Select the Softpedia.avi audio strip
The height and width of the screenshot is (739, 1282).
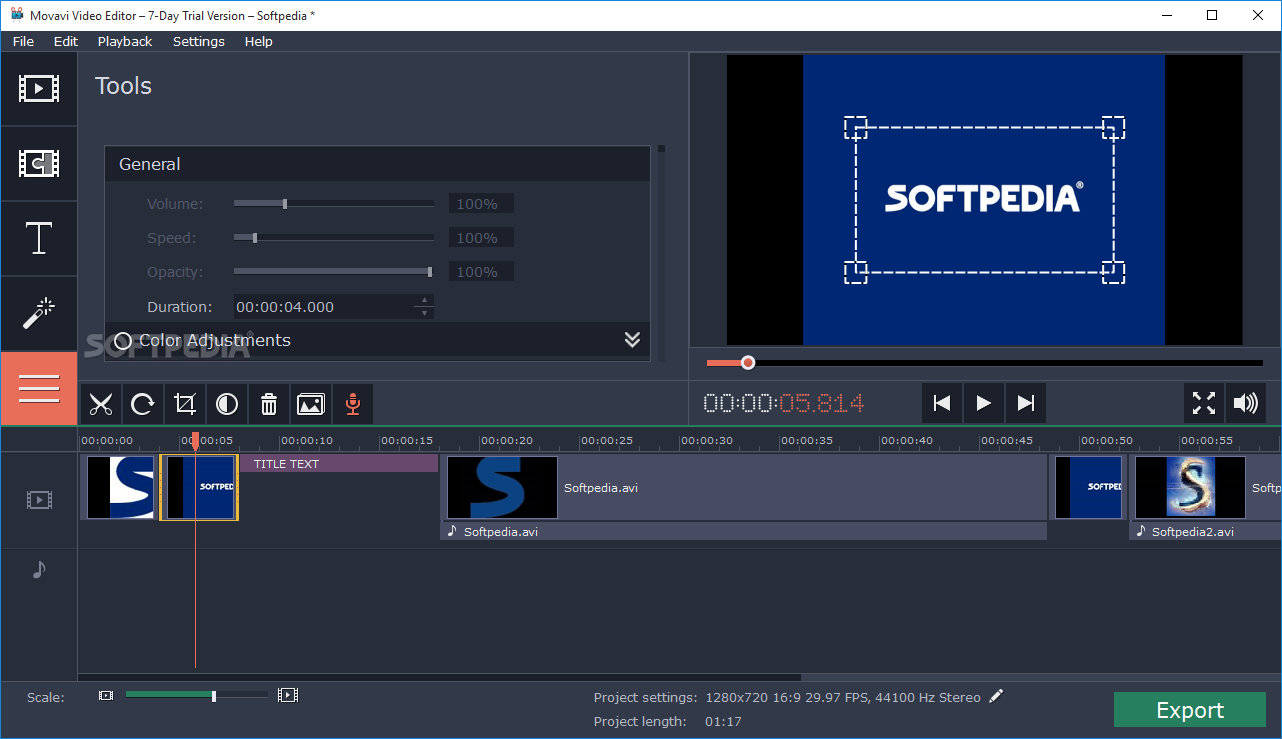pos(744,532)
